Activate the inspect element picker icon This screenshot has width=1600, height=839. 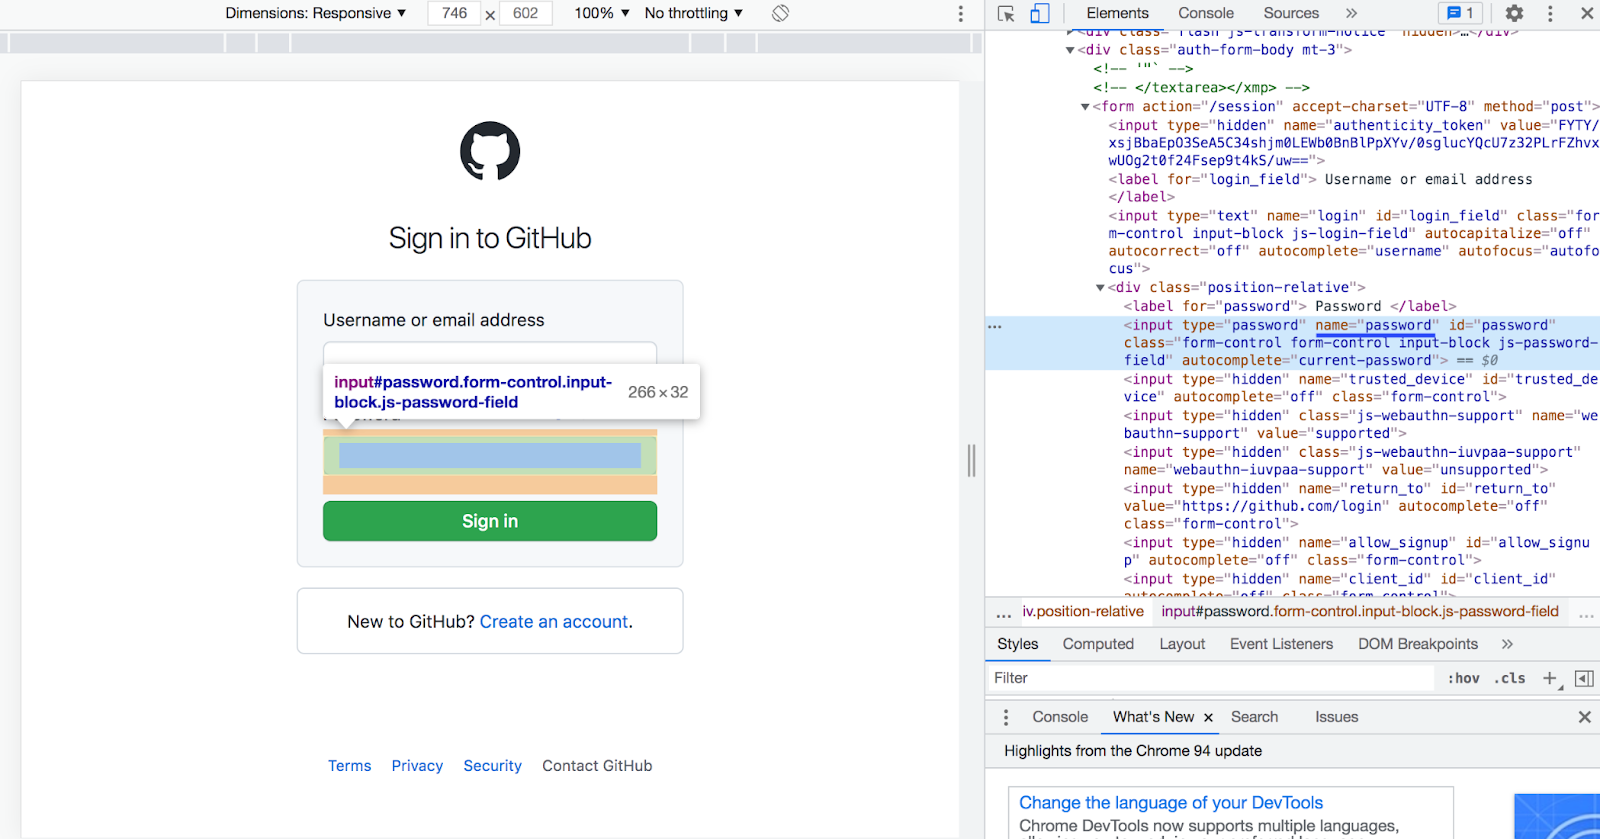click(x=1006, y=13)
